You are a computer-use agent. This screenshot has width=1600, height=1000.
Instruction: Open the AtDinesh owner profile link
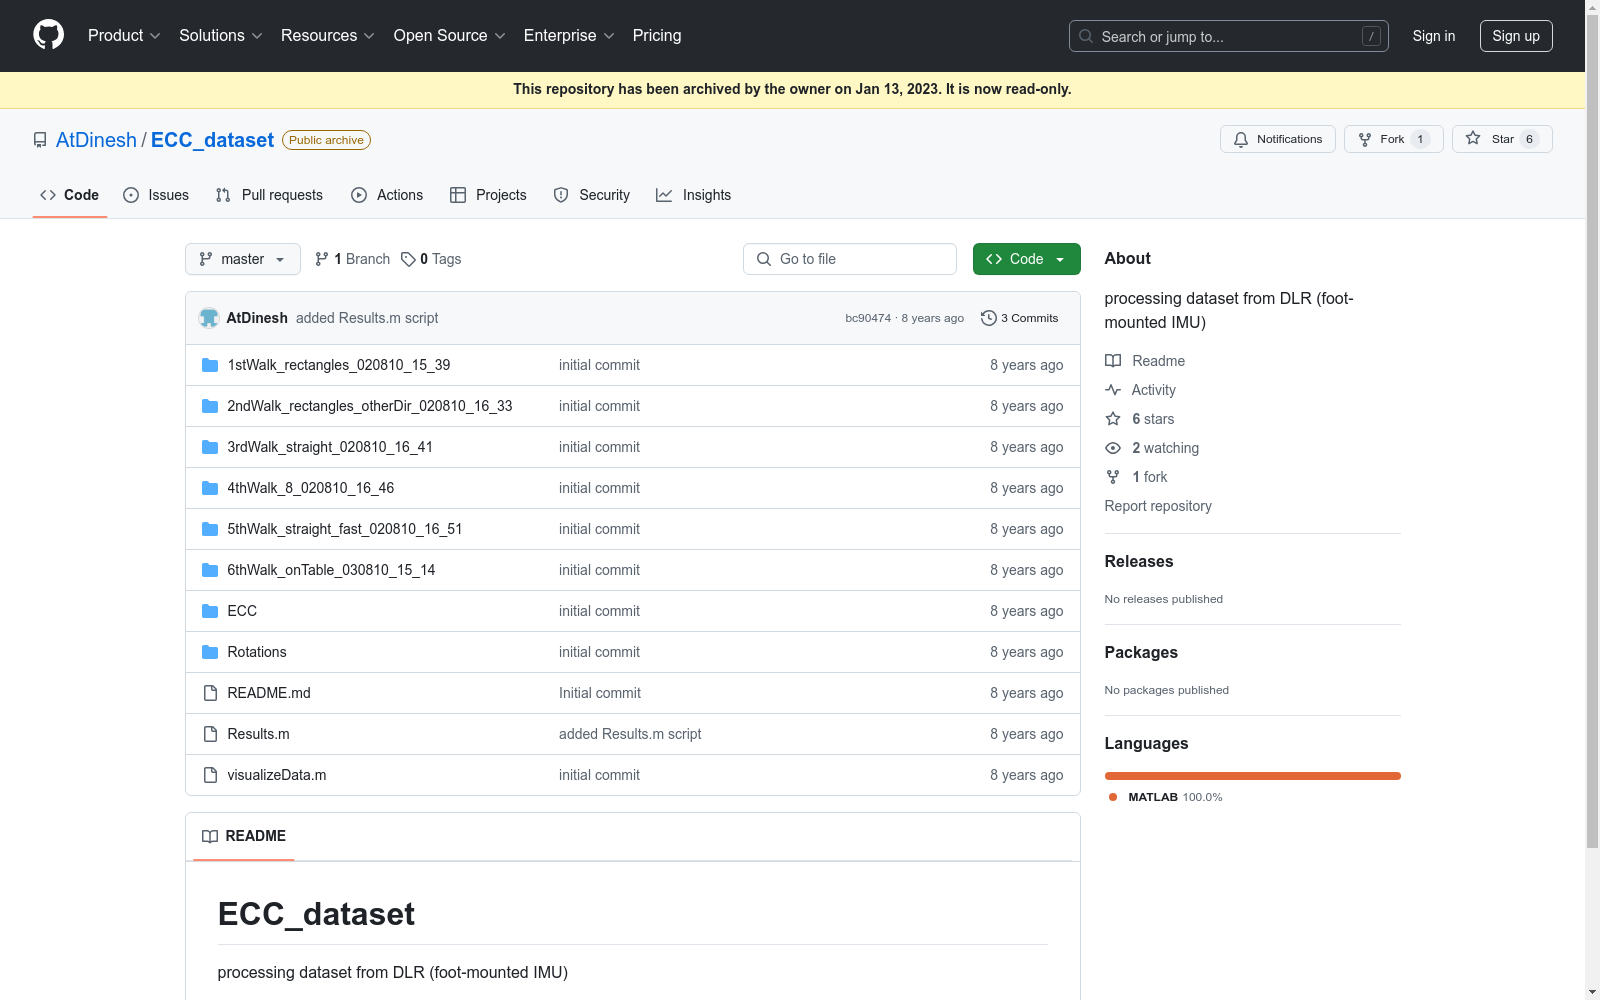[96, 140]
